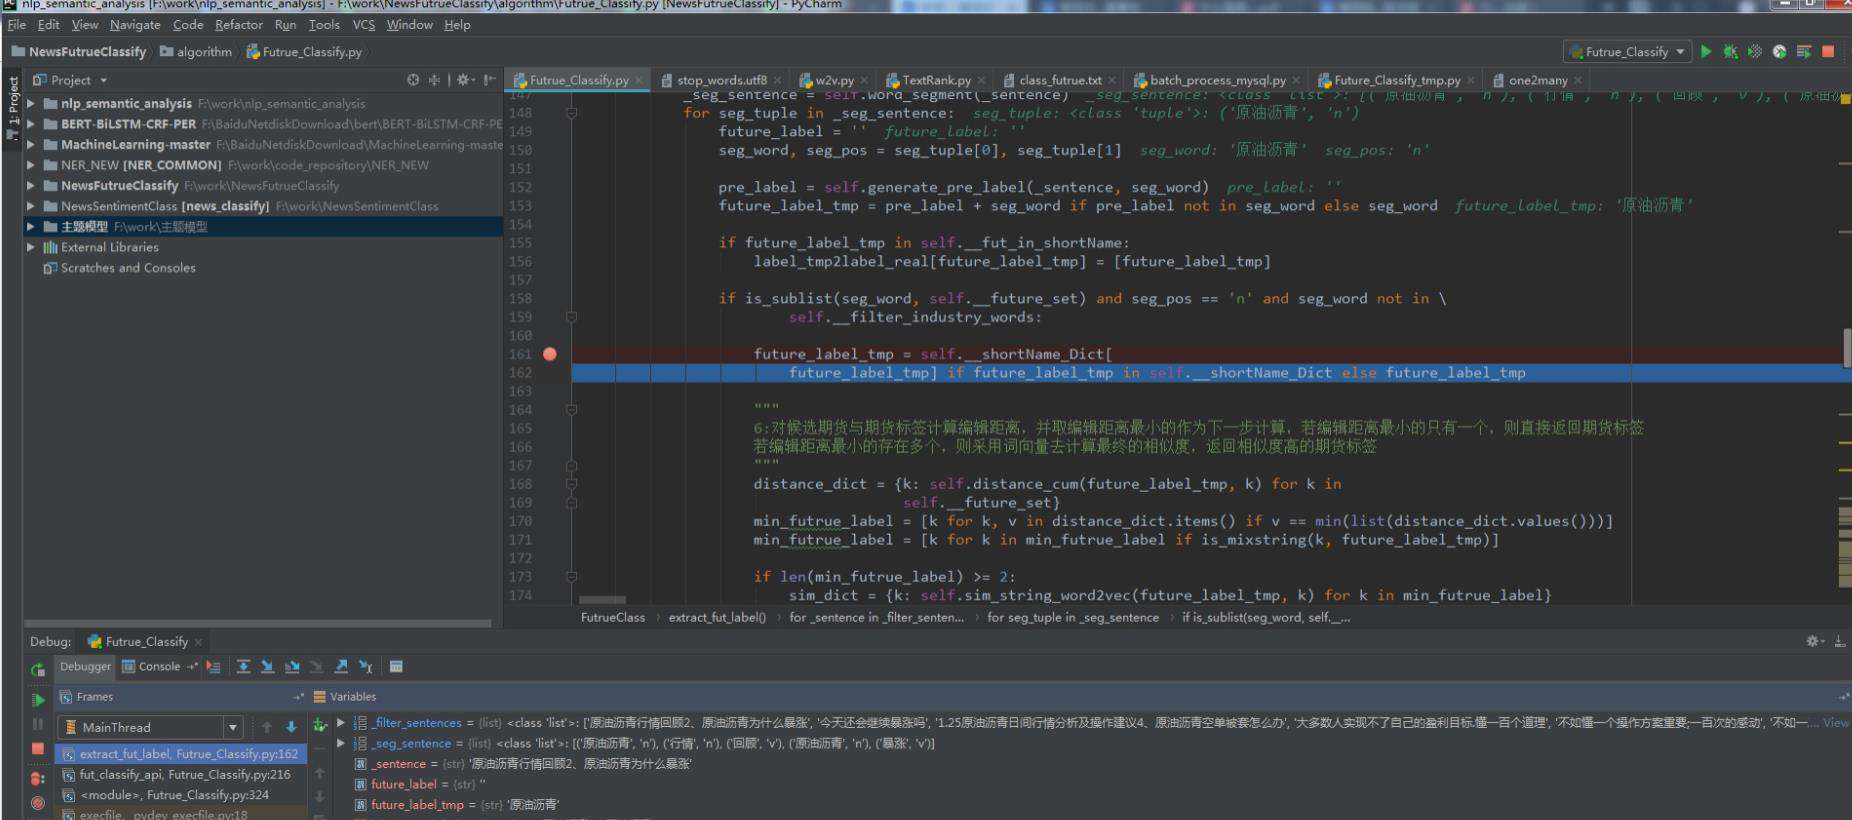Expand _filter_sentences variable
This screenshot has width=1852, height=820.
(340, 722)
